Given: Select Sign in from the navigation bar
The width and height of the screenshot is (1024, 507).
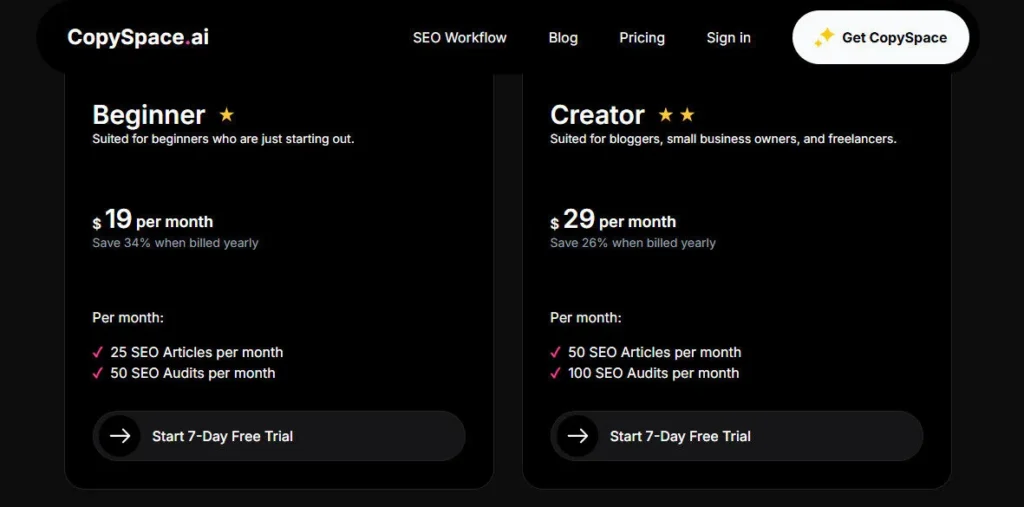Looking at the screenshot, I should (728, 38).
